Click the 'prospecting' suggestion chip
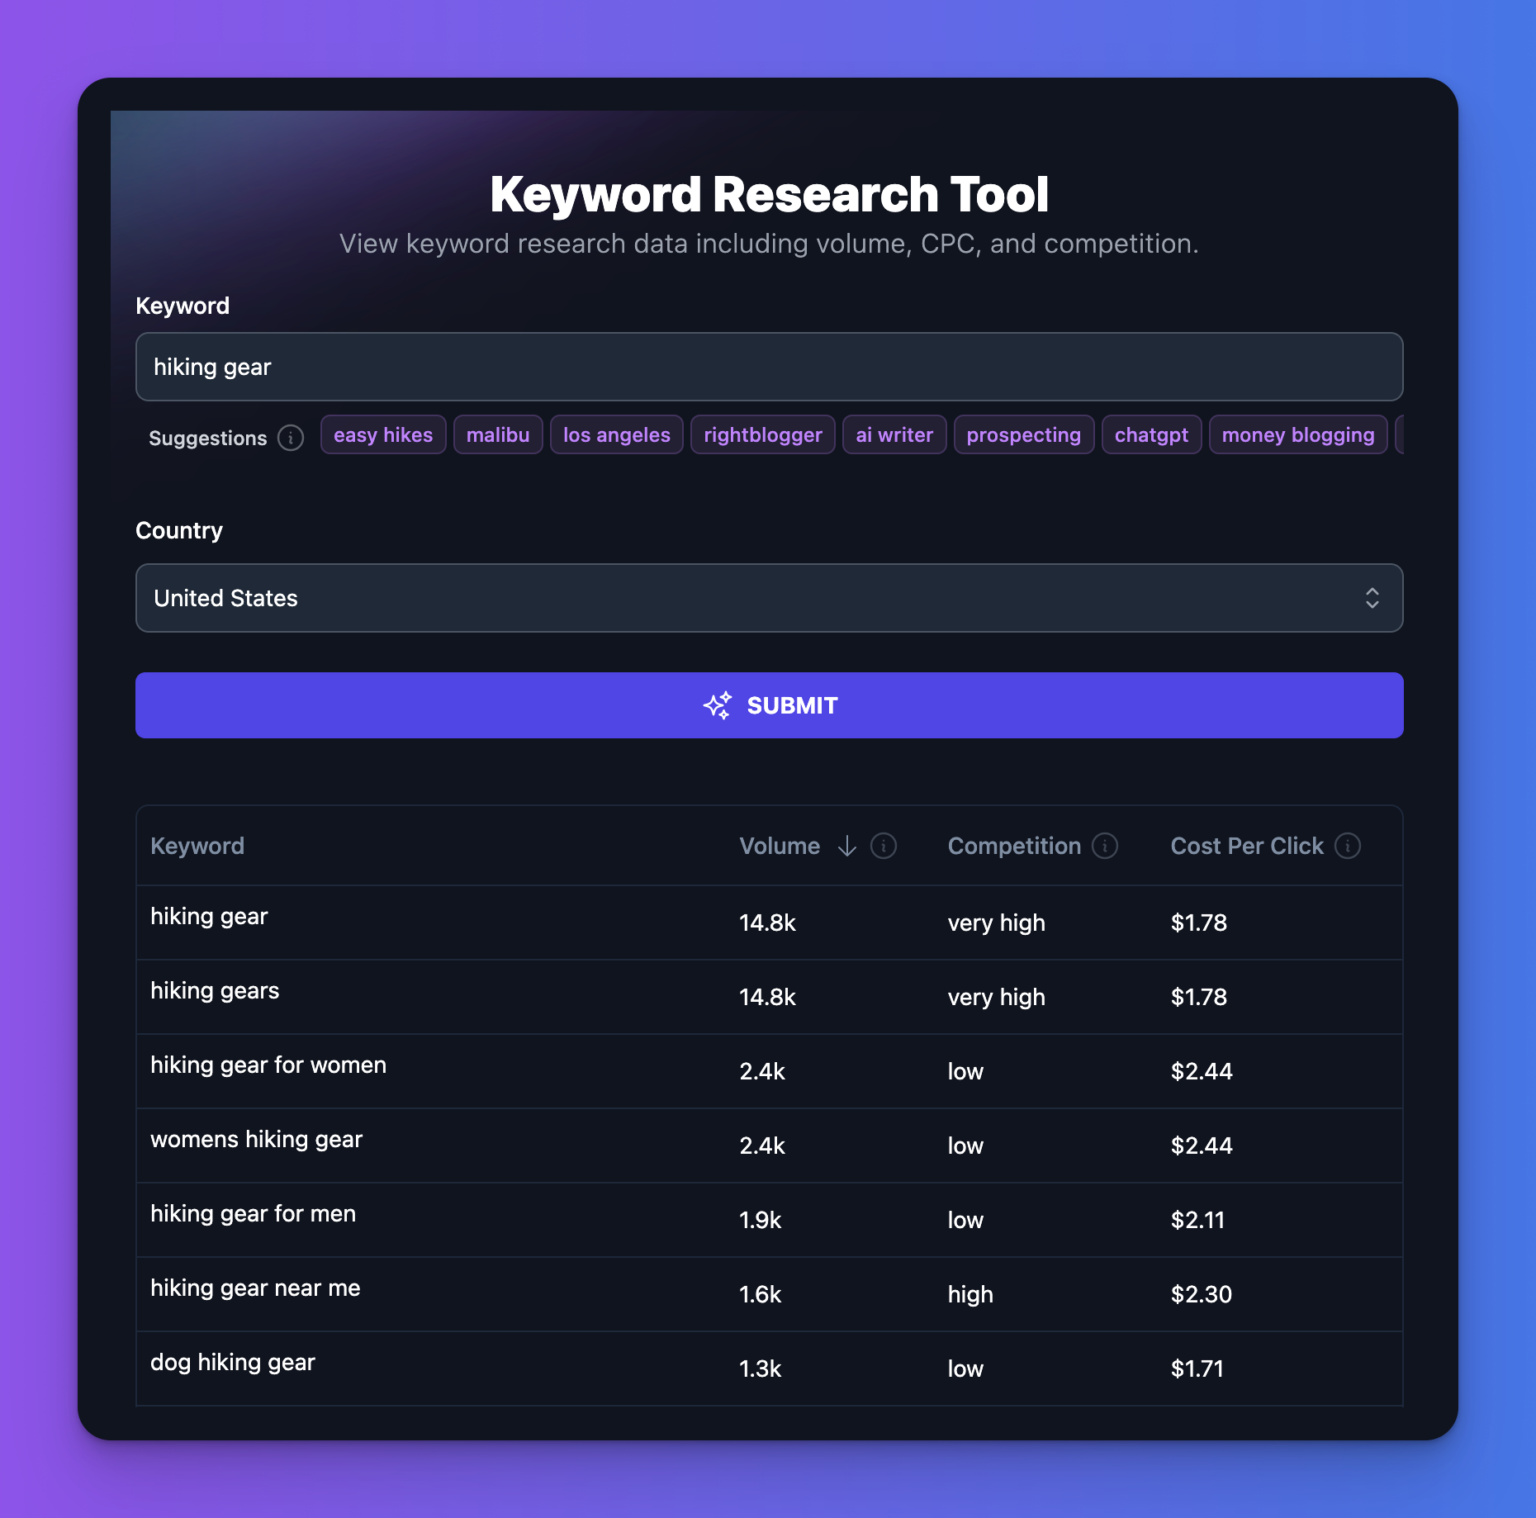Screen dimensions: 1536x1518 [1024, 434]
